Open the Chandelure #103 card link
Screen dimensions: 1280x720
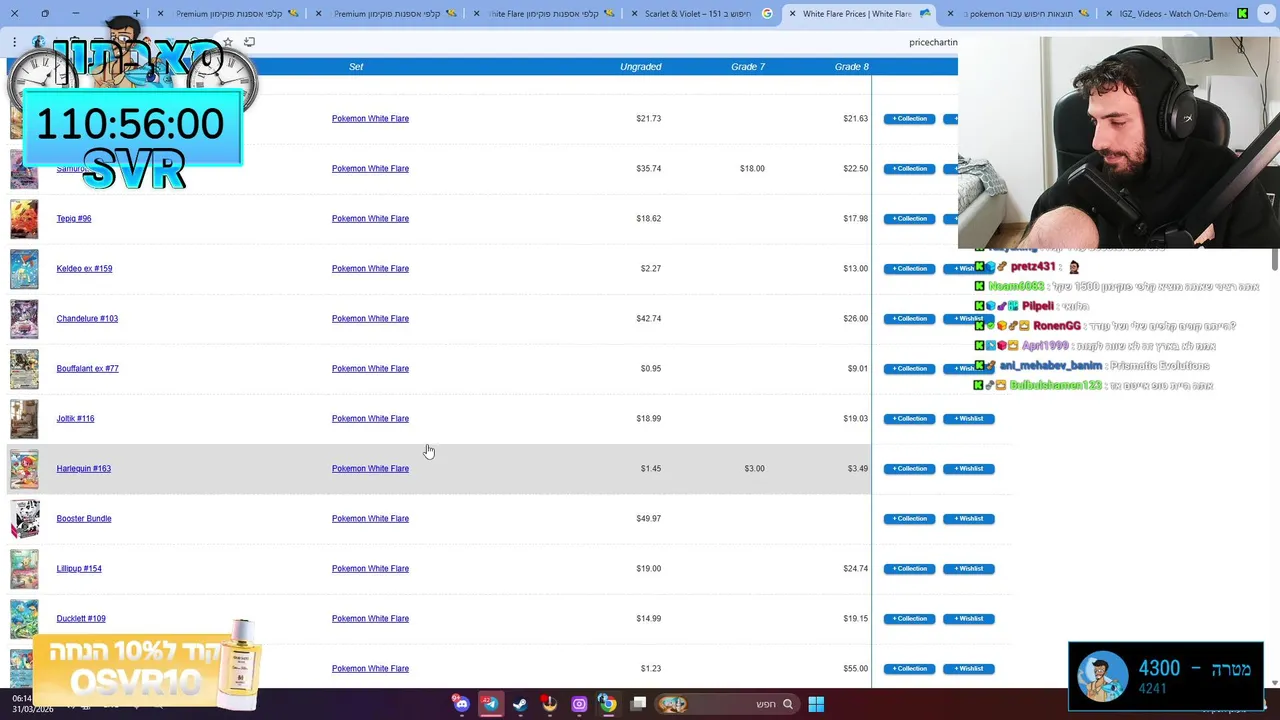point(87,319)
